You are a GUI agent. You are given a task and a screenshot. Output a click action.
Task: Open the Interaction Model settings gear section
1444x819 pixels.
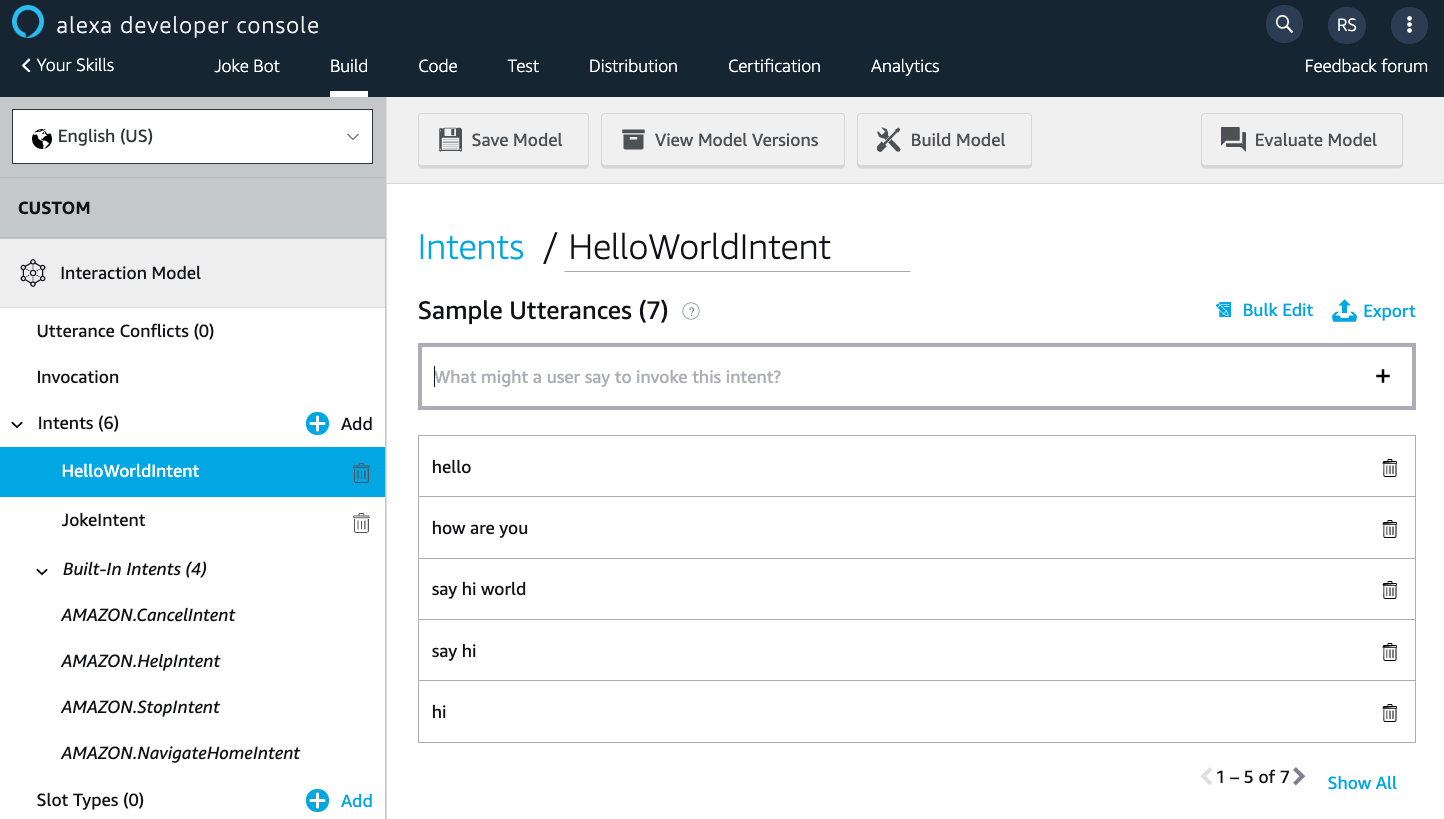[33, 272]
